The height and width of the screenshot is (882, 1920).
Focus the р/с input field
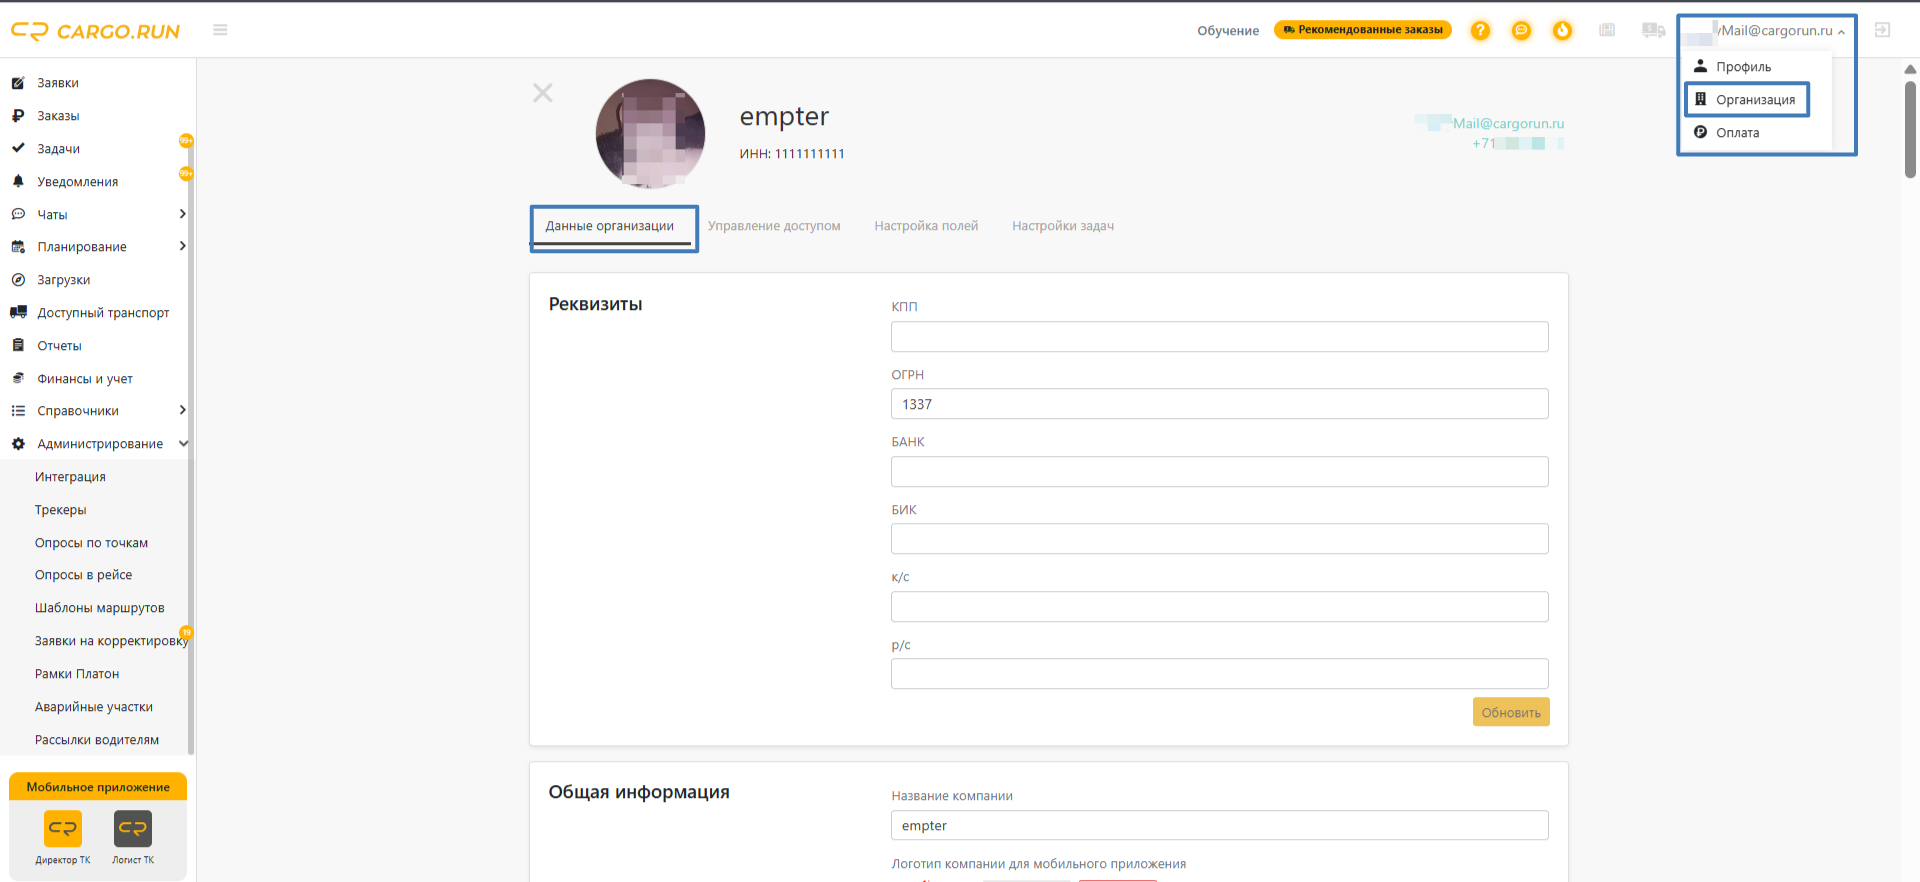click(1219, 674)
